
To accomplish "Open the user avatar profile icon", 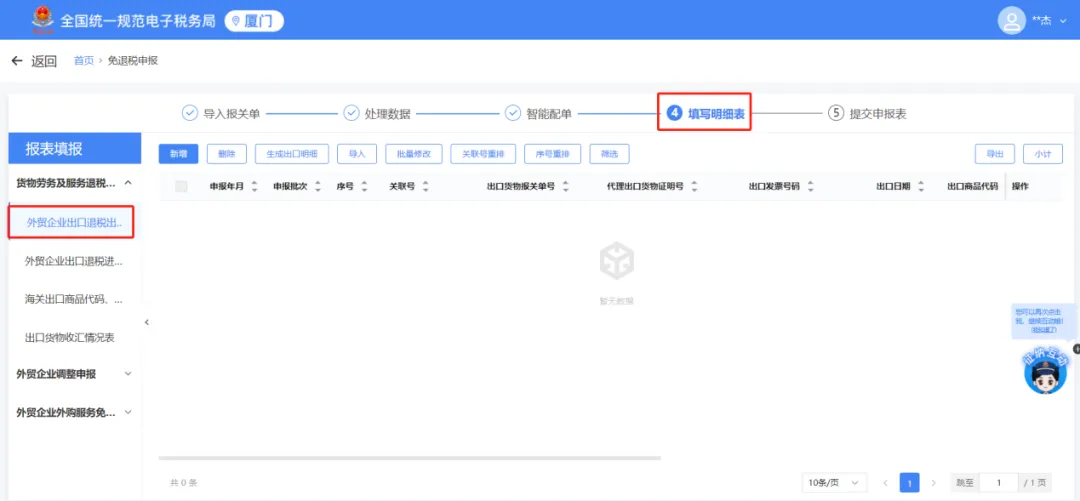I will click(1012, 21).
